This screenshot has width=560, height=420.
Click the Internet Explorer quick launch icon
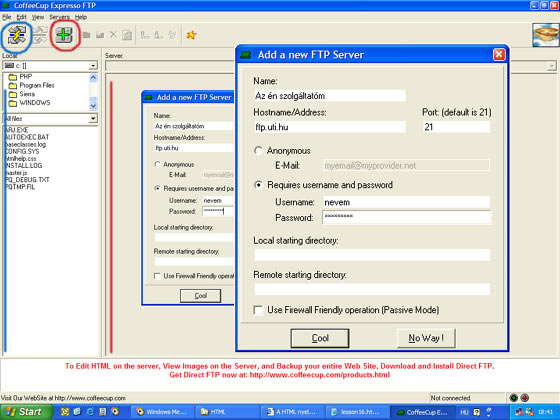(90, 412)
